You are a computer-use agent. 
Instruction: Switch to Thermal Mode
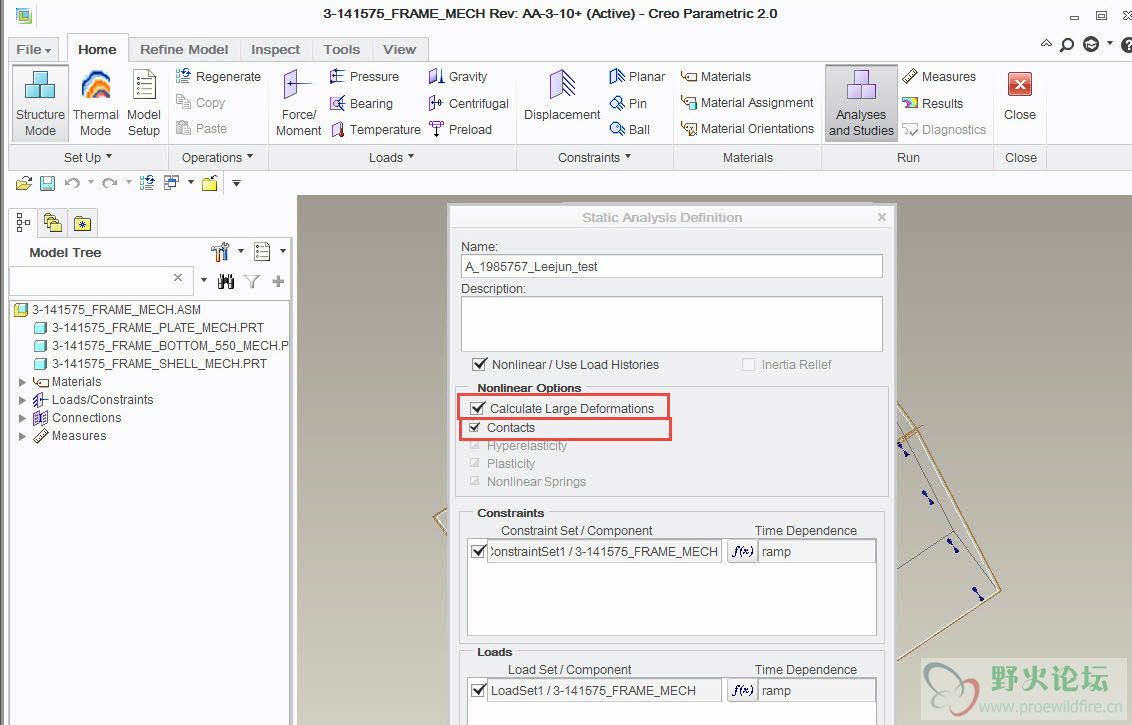click(x=95, y=103)
